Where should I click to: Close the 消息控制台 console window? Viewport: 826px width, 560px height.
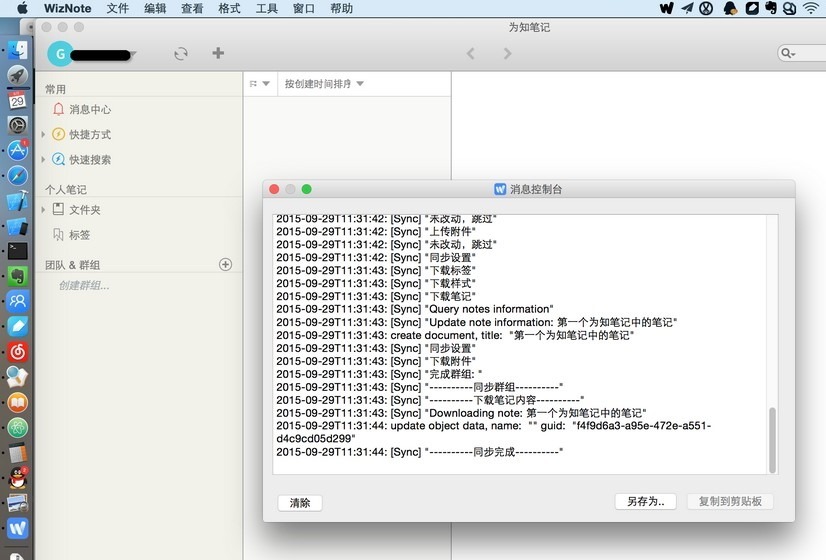pos(274,189)
